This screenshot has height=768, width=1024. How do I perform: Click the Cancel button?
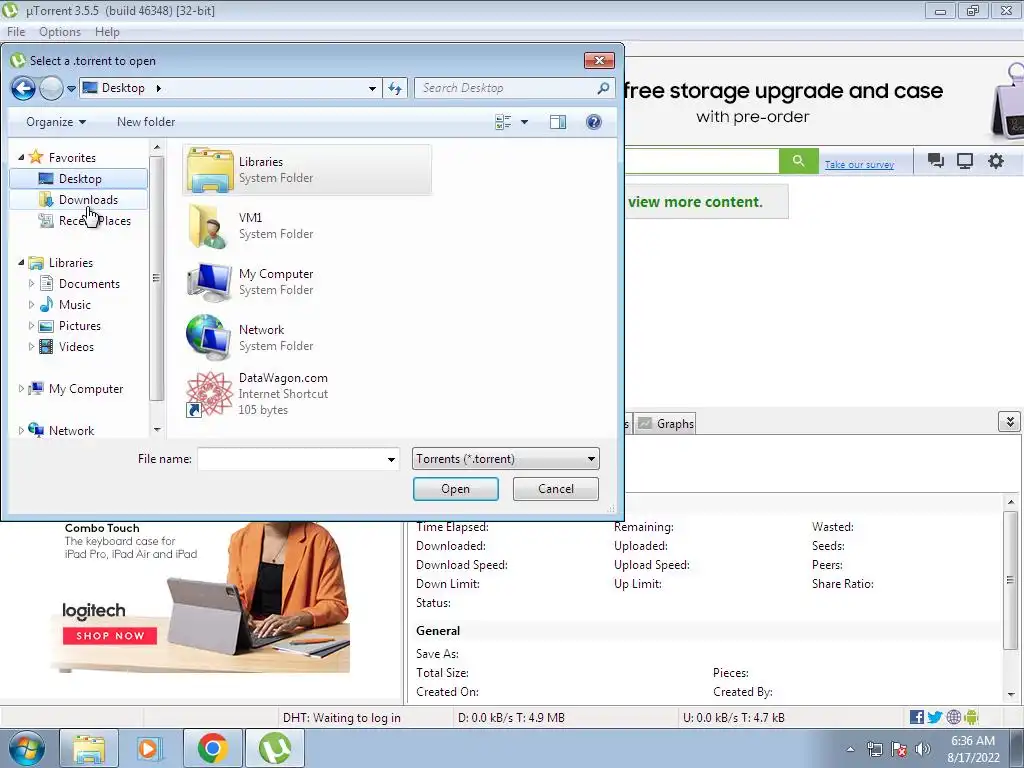click(x=556, y=489)
